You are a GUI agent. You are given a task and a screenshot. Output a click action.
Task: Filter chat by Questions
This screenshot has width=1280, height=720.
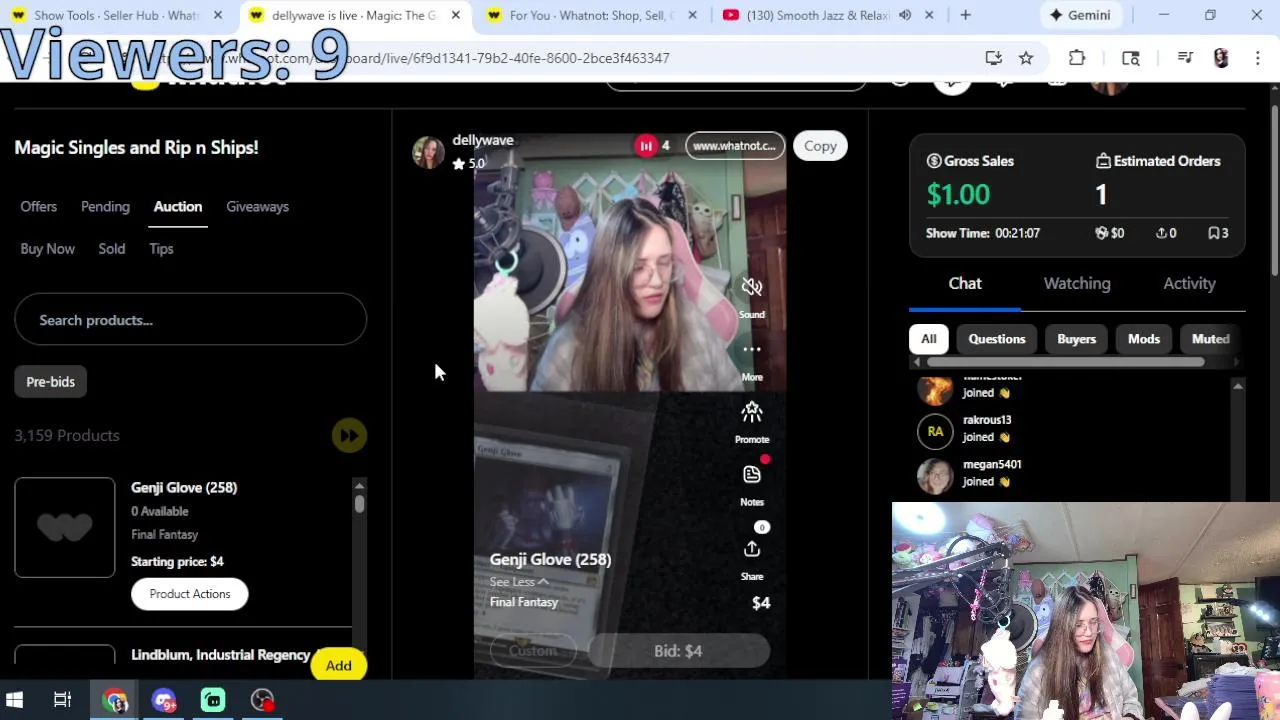[997, 339]
